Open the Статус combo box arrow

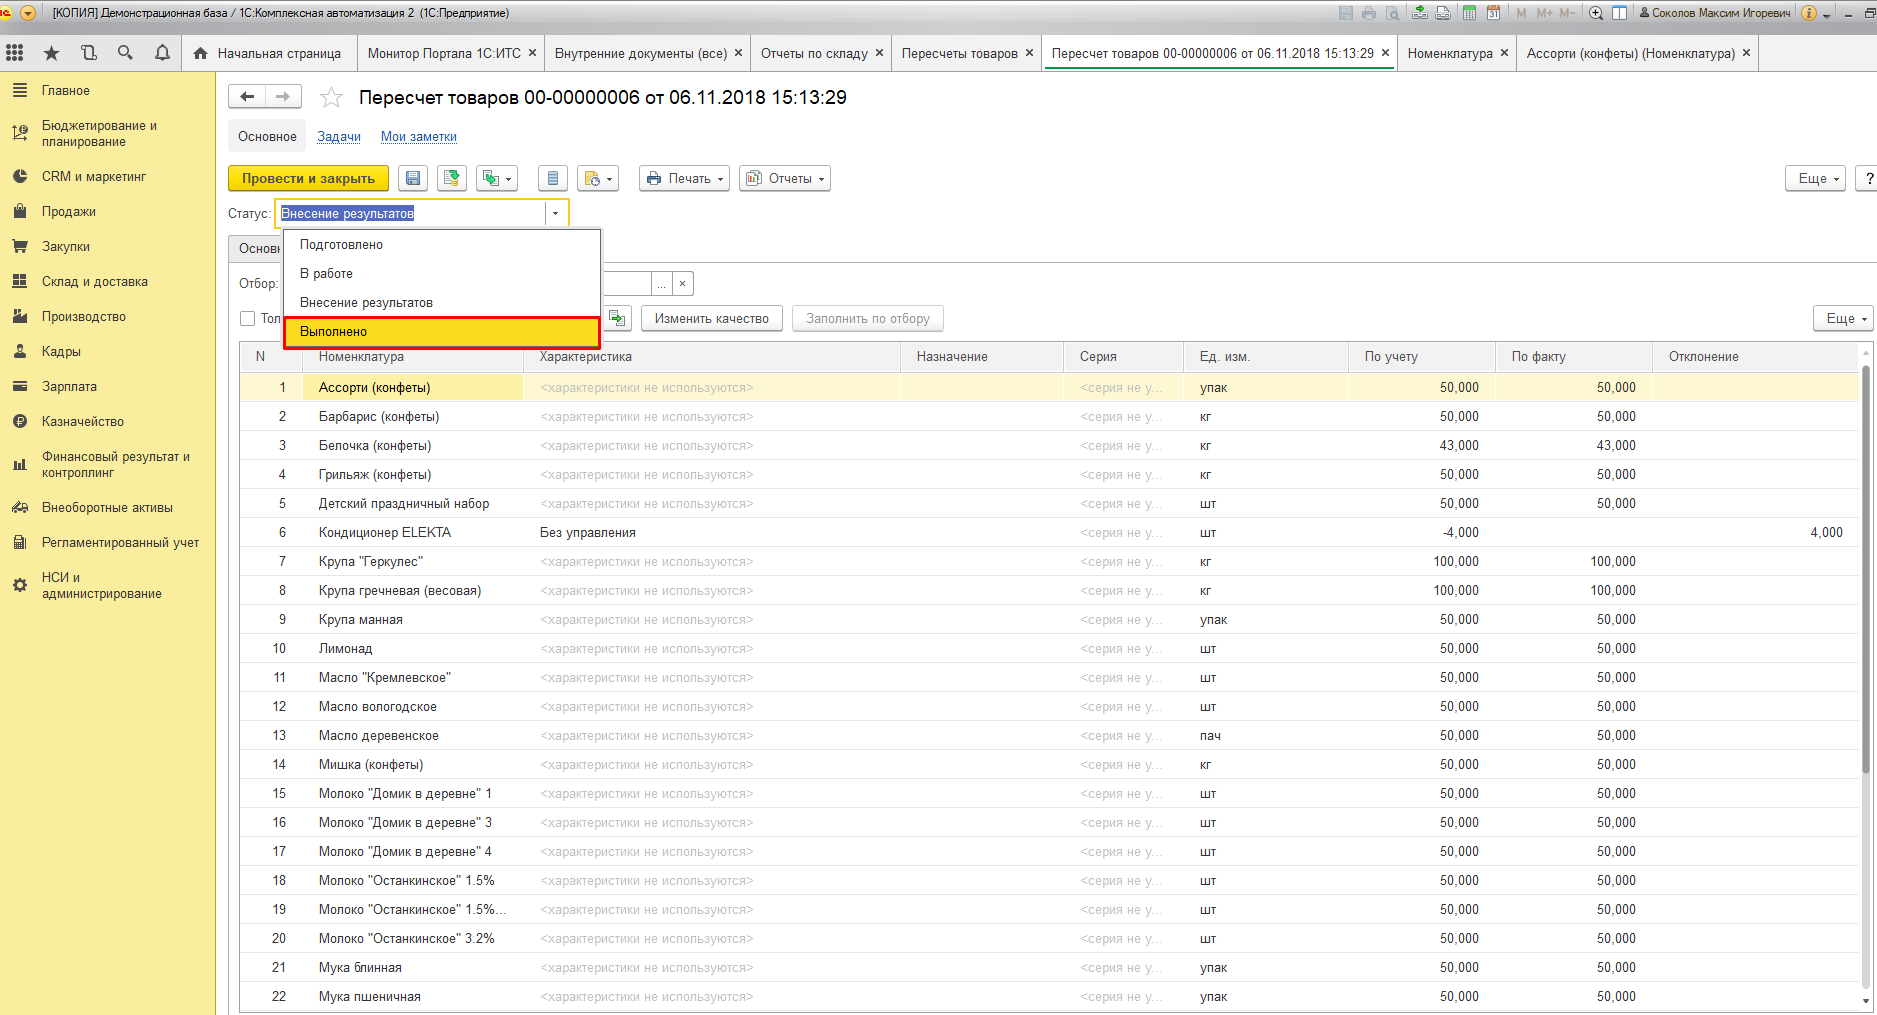(556, 214)
